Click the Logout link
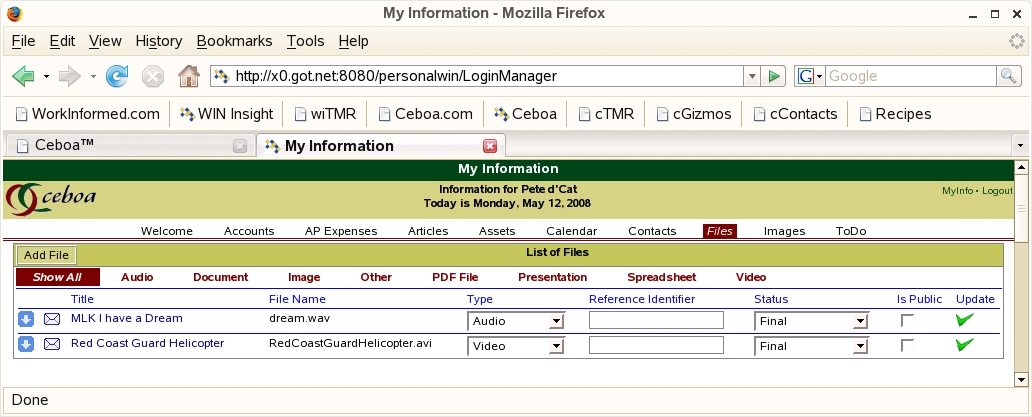1032x417 pixels. (997, 191)
